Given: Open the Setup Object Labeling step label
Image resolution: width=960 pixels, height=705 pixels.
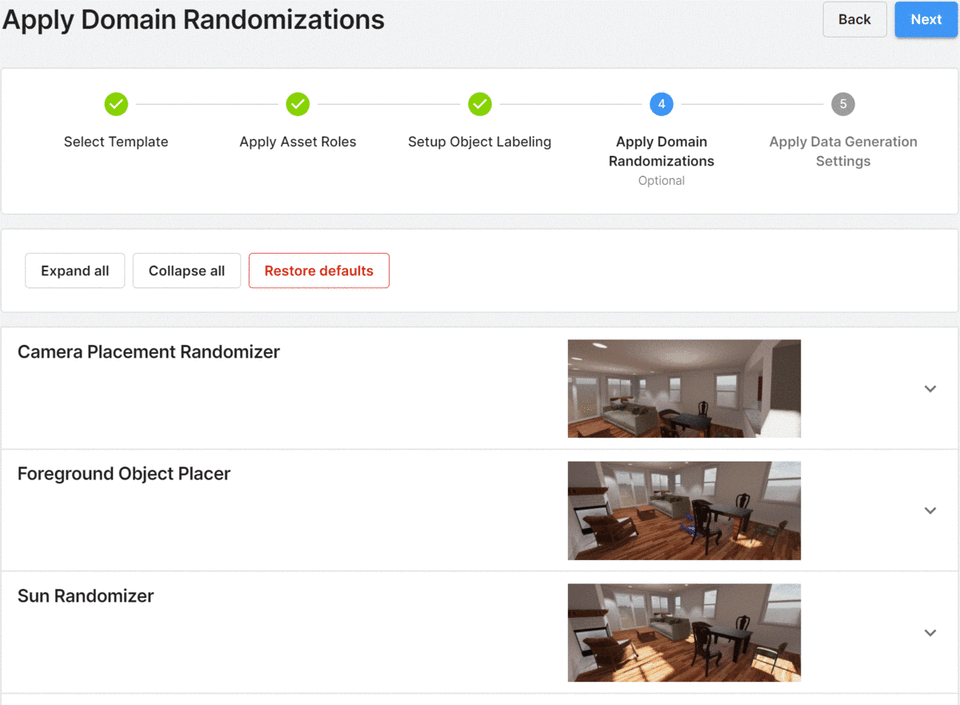Looking at the screenshot, I should (x=480, y=142).
